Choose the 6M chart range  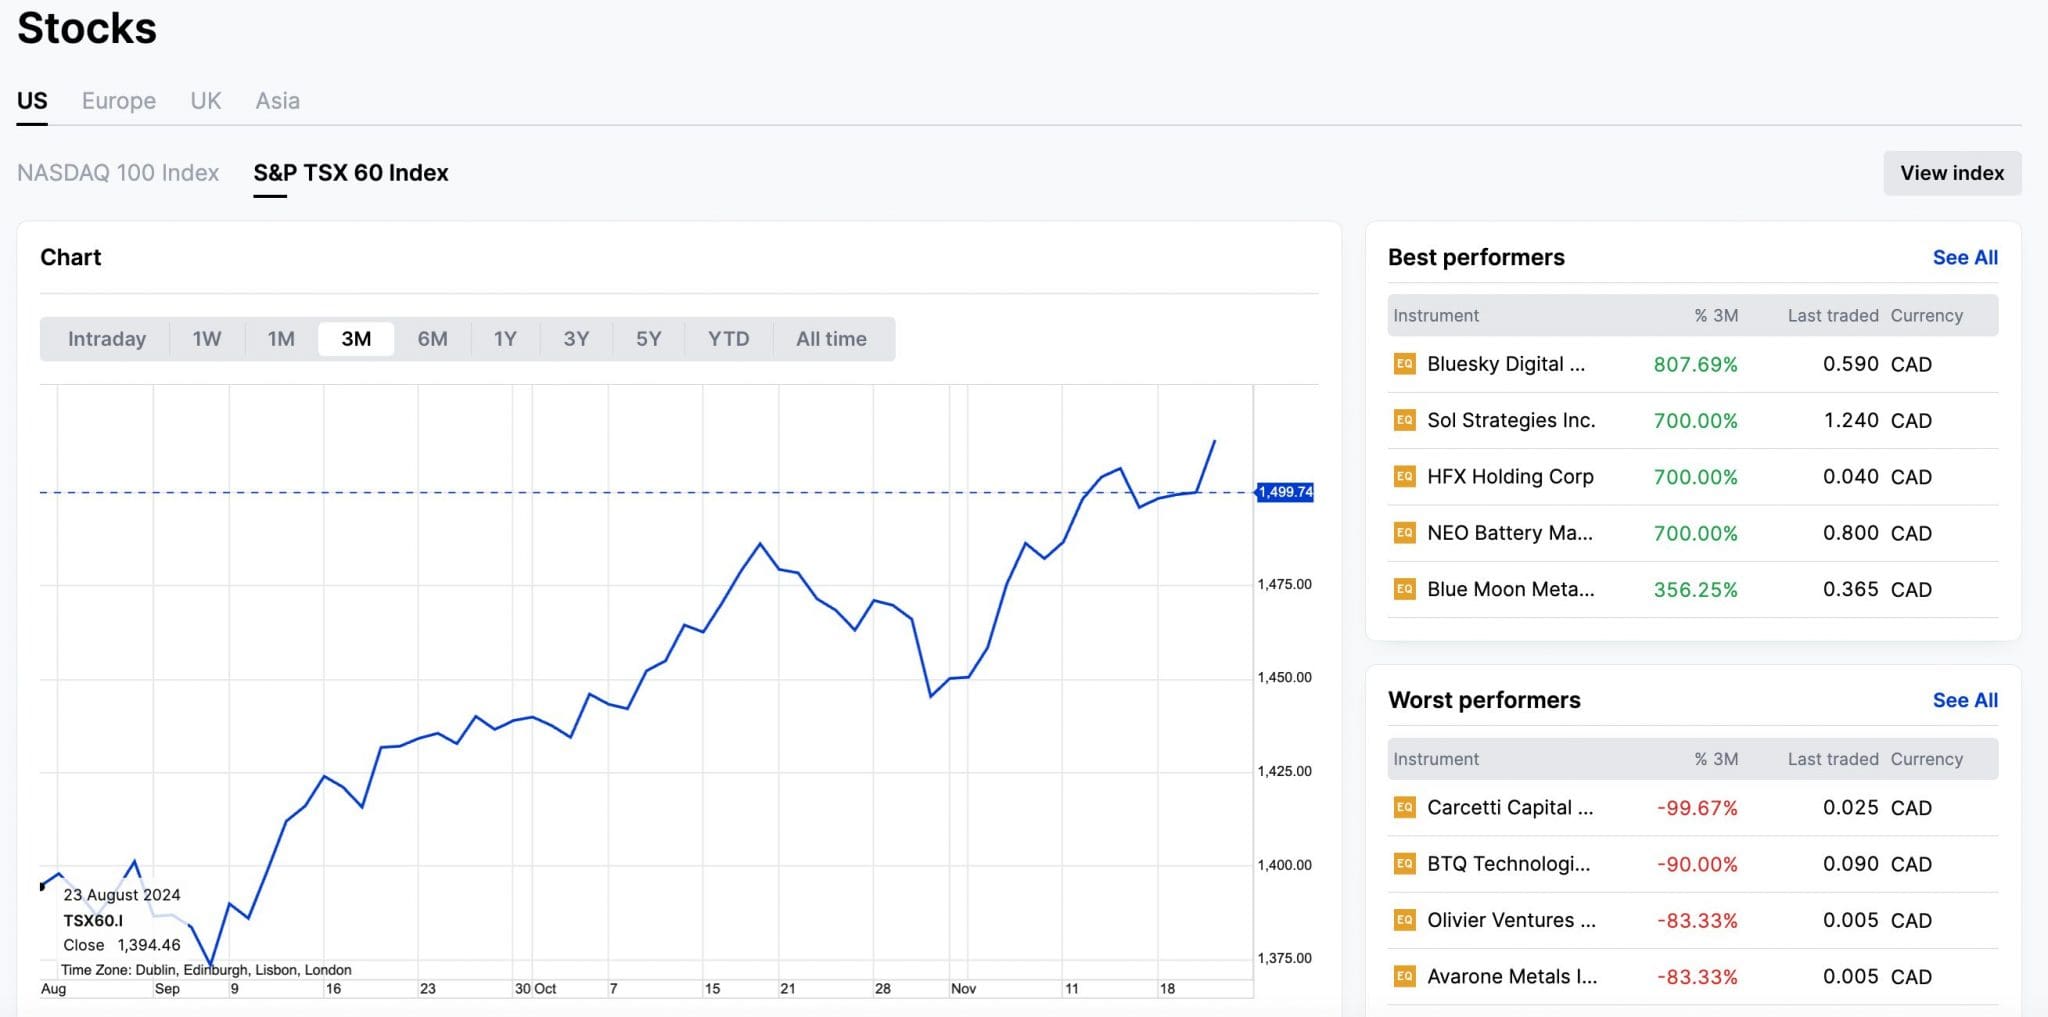pyautogui.click(x=432, y=339)
